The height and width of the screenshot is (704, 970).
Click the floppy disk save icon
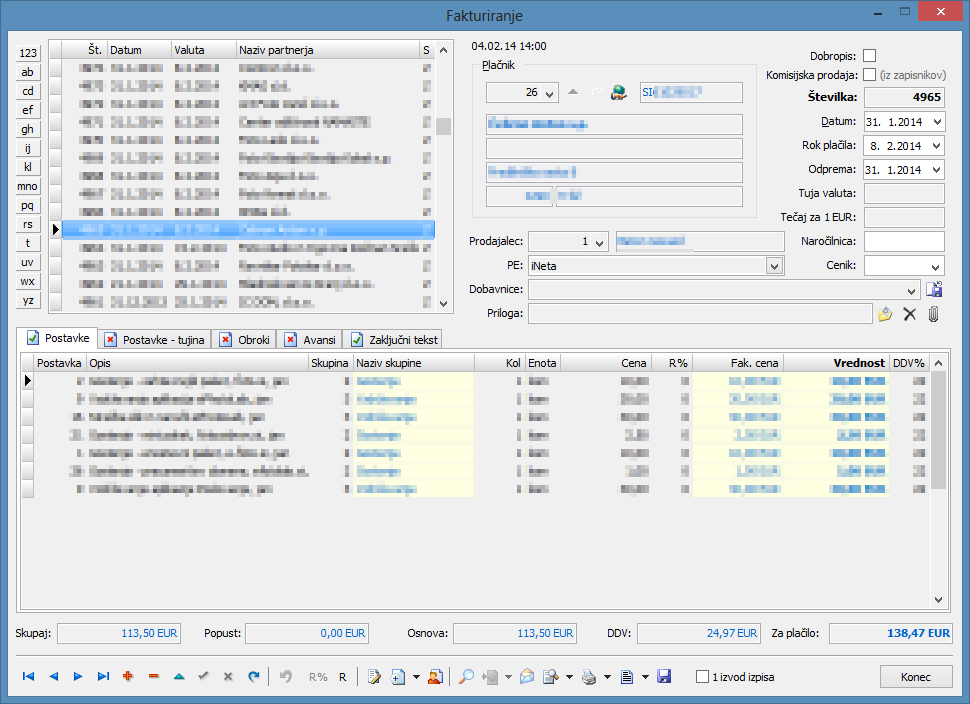point(664,677)
